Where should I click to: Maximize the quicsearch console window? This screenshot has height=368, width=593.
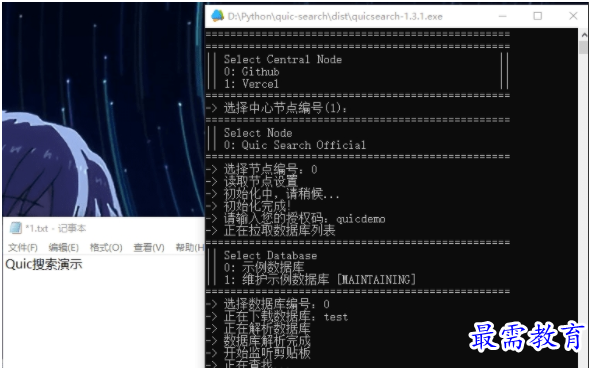tap(537, 16)
